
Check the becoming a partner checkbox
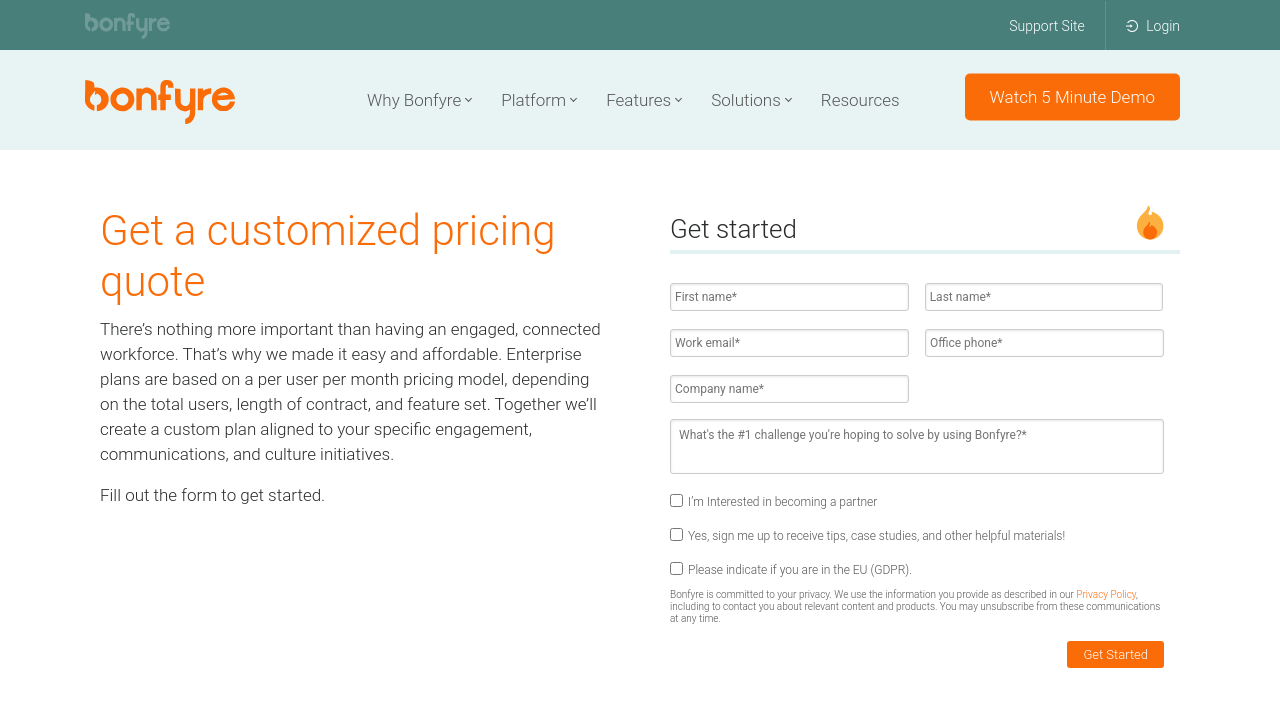[677, 501]
